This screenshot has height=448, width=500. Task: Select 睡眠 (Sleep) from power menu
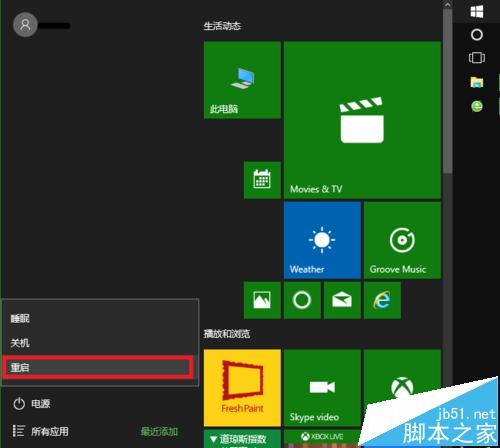pyautogui.click(x=100, y=318)
